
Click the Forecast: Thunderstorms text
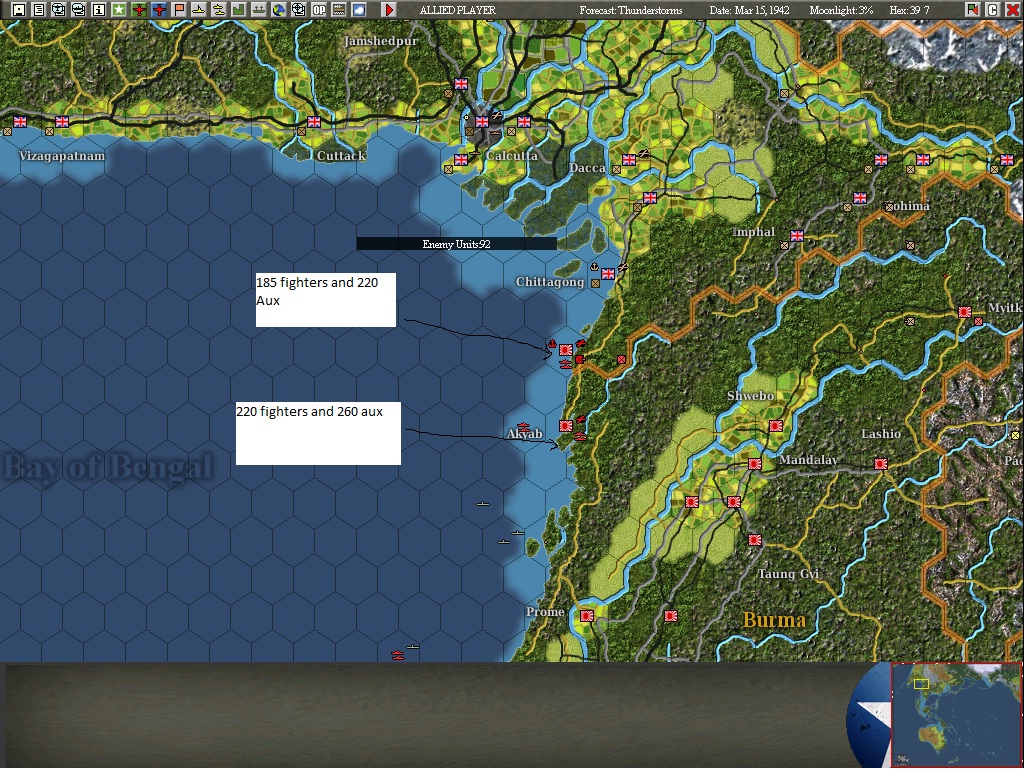630,10
